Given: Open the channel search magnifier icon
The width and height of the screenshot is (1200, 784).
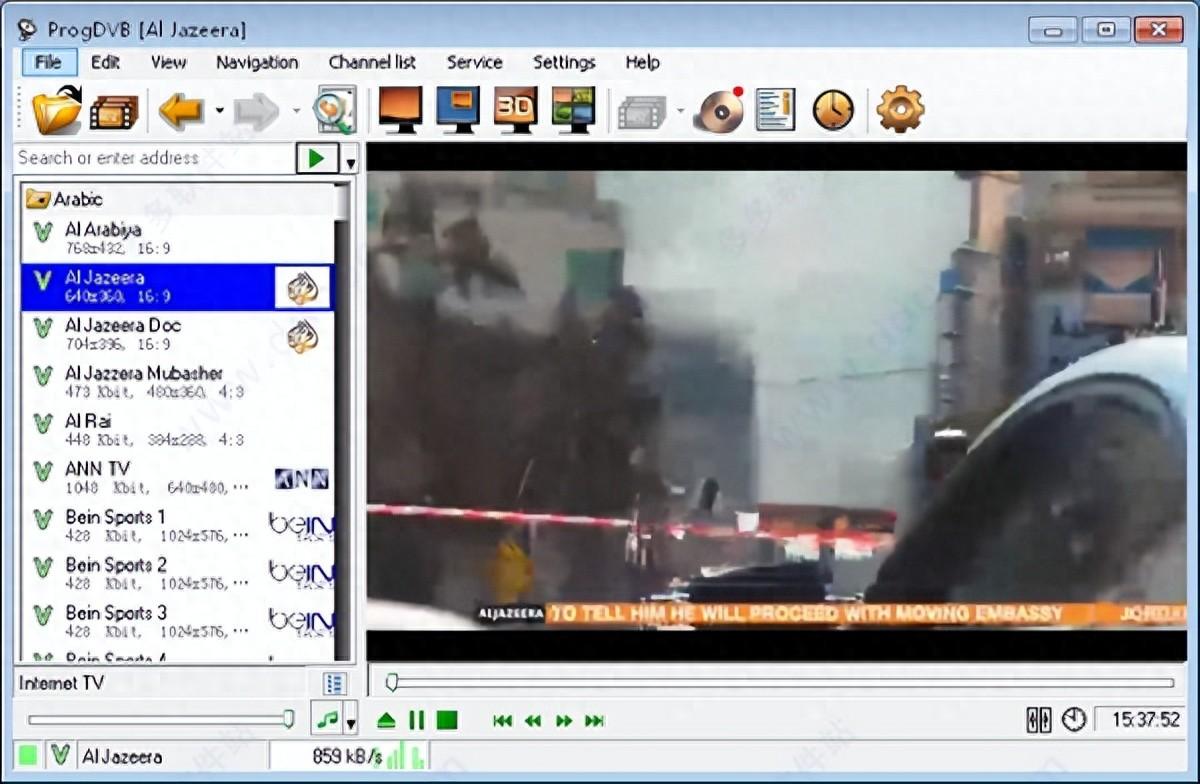Looking at the screenshot, I should click(x=334, y=110).
